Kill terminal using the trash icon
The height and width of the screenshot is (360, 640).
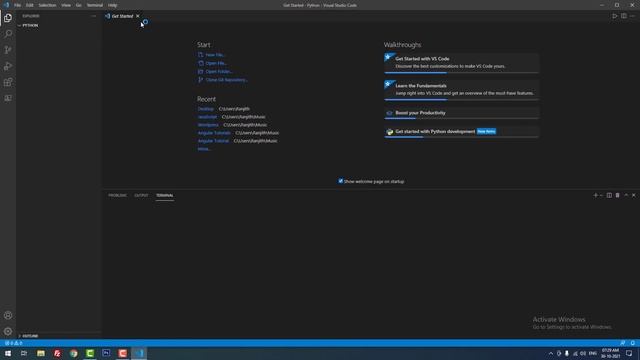(x=618, y=196)
